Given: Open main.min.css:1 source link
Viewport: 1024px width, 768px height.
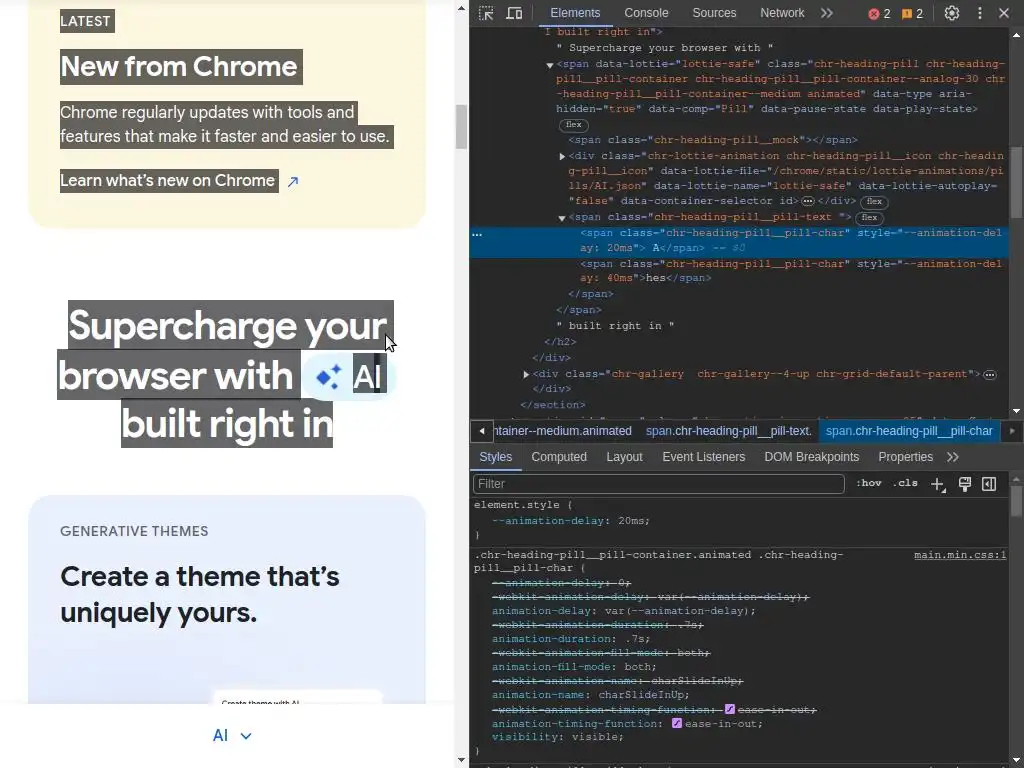Looking at the screenshot, I should coord(959,555).
